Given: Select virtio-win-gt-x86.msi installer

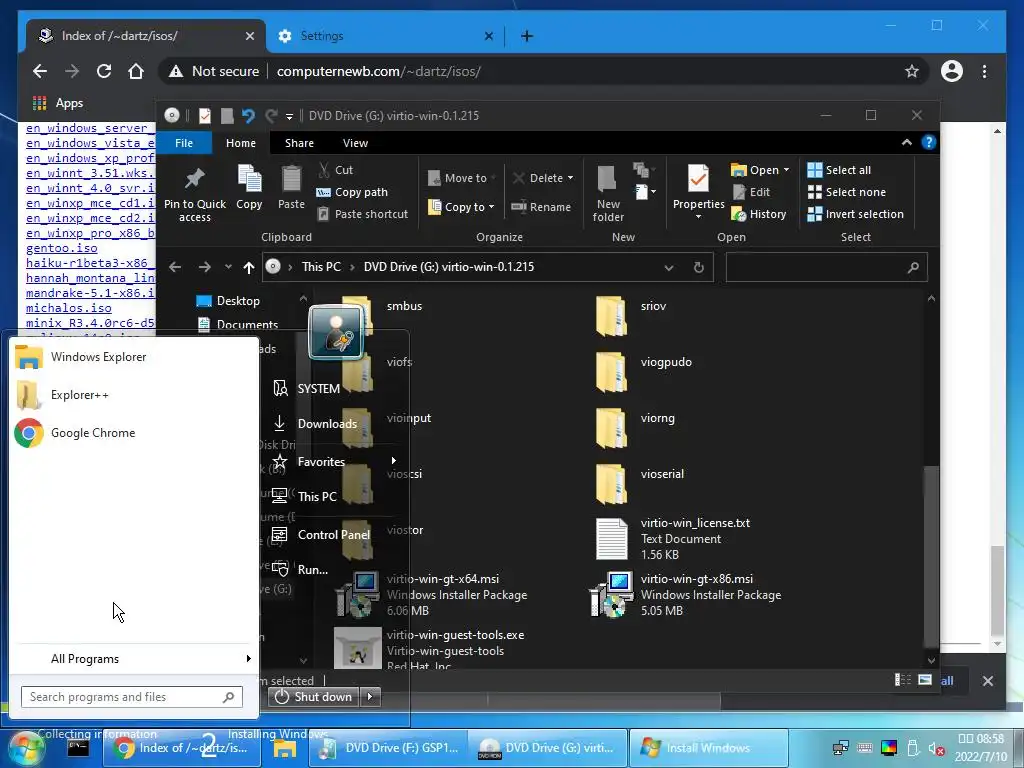Looking at the screenshot, I should click(x=686, y=595).
